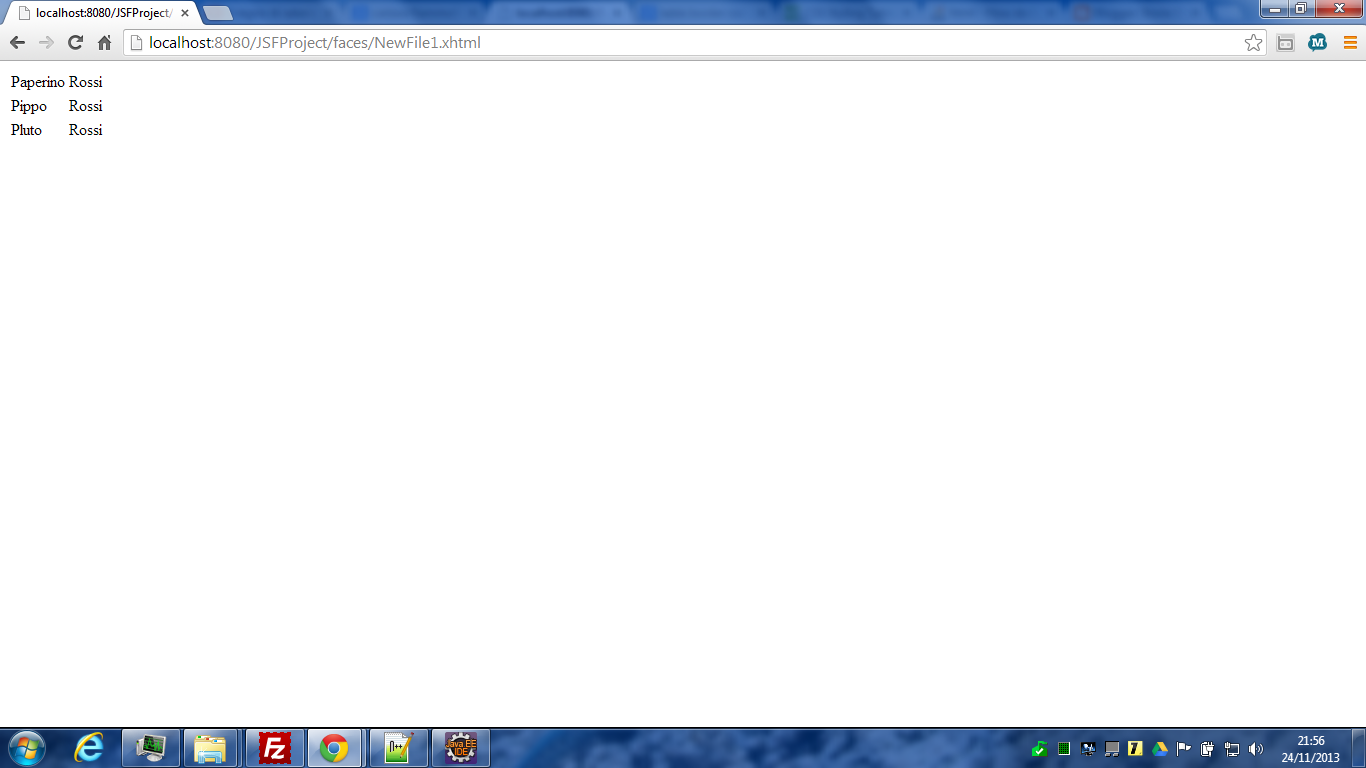Screen dimensions: 1366x768
Task: Minimize the Chrome window
Action: pos(1274,9)
